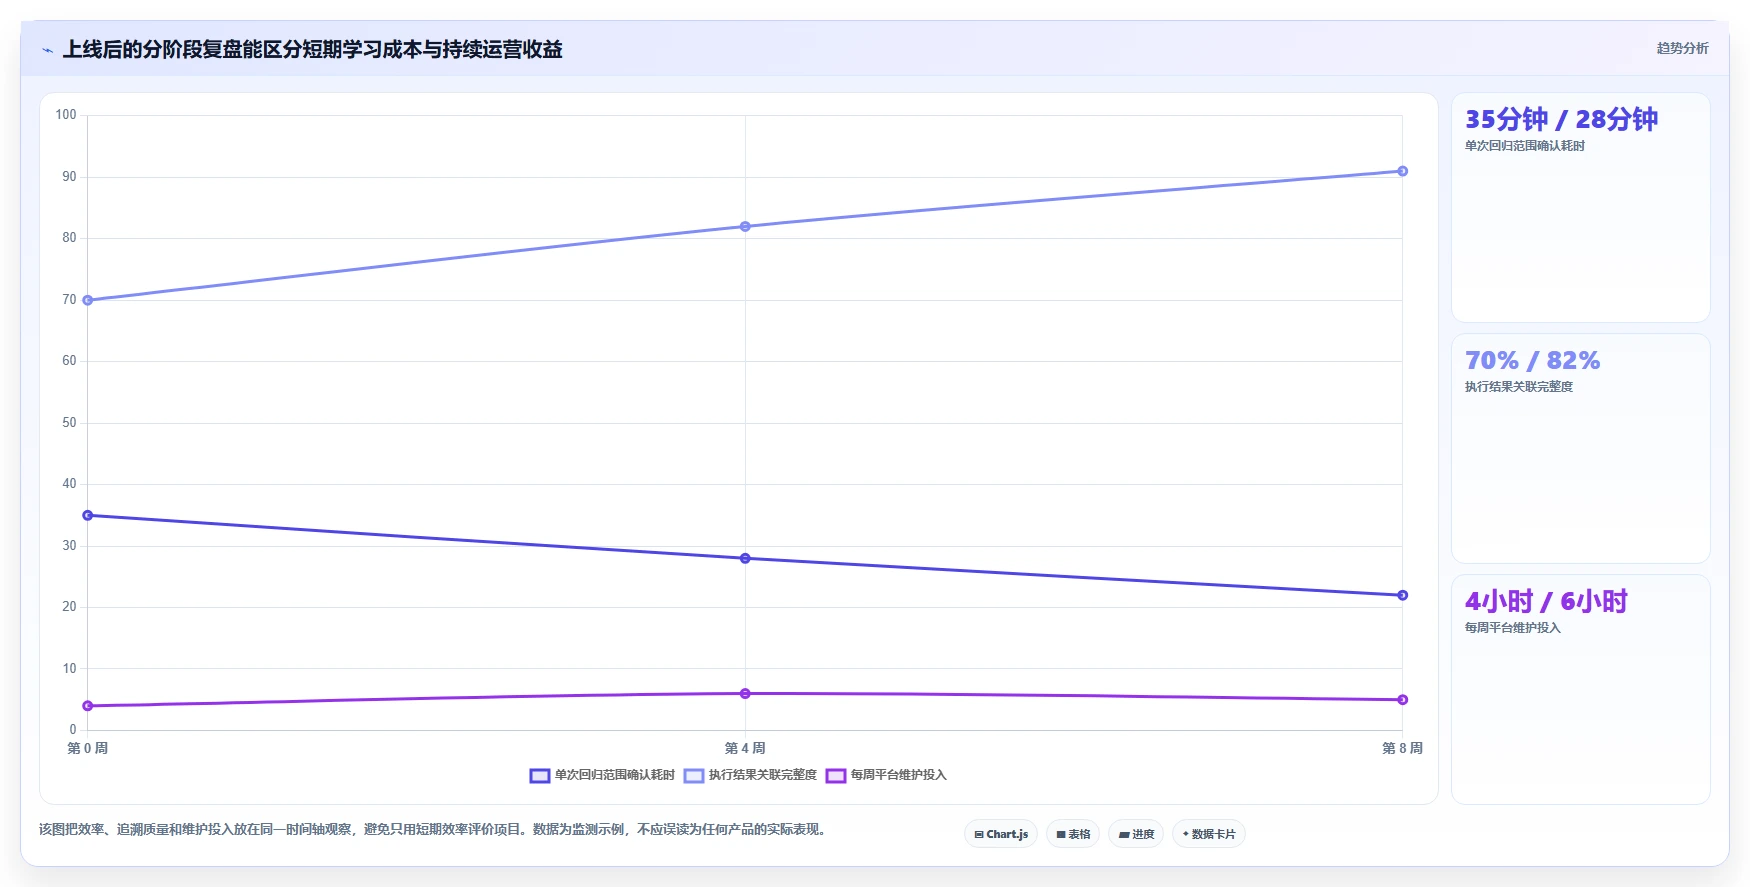This screenshot has width=1750, height=887.
Task: Click the 第 0 周 axis label
Action: (88, 748)
